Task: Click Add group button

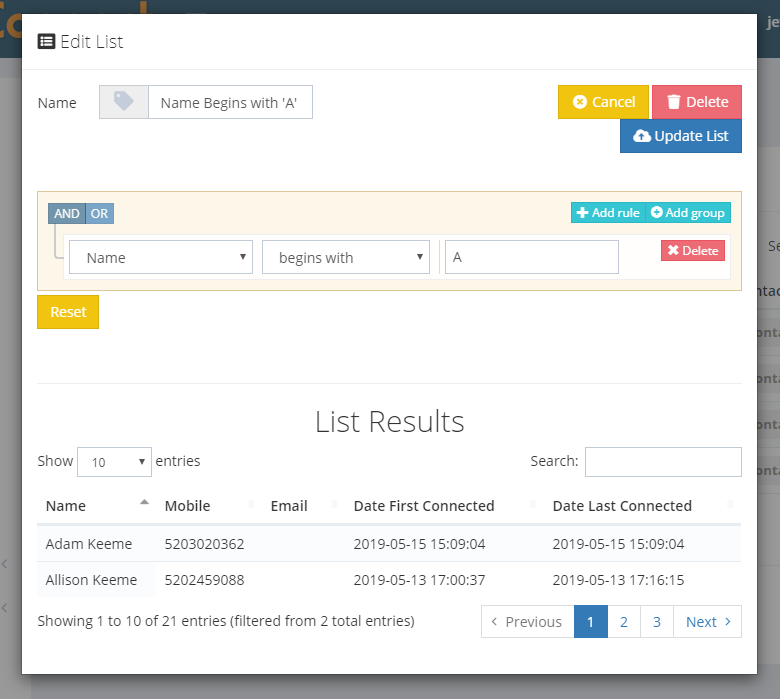Action: tap(688, 212)
